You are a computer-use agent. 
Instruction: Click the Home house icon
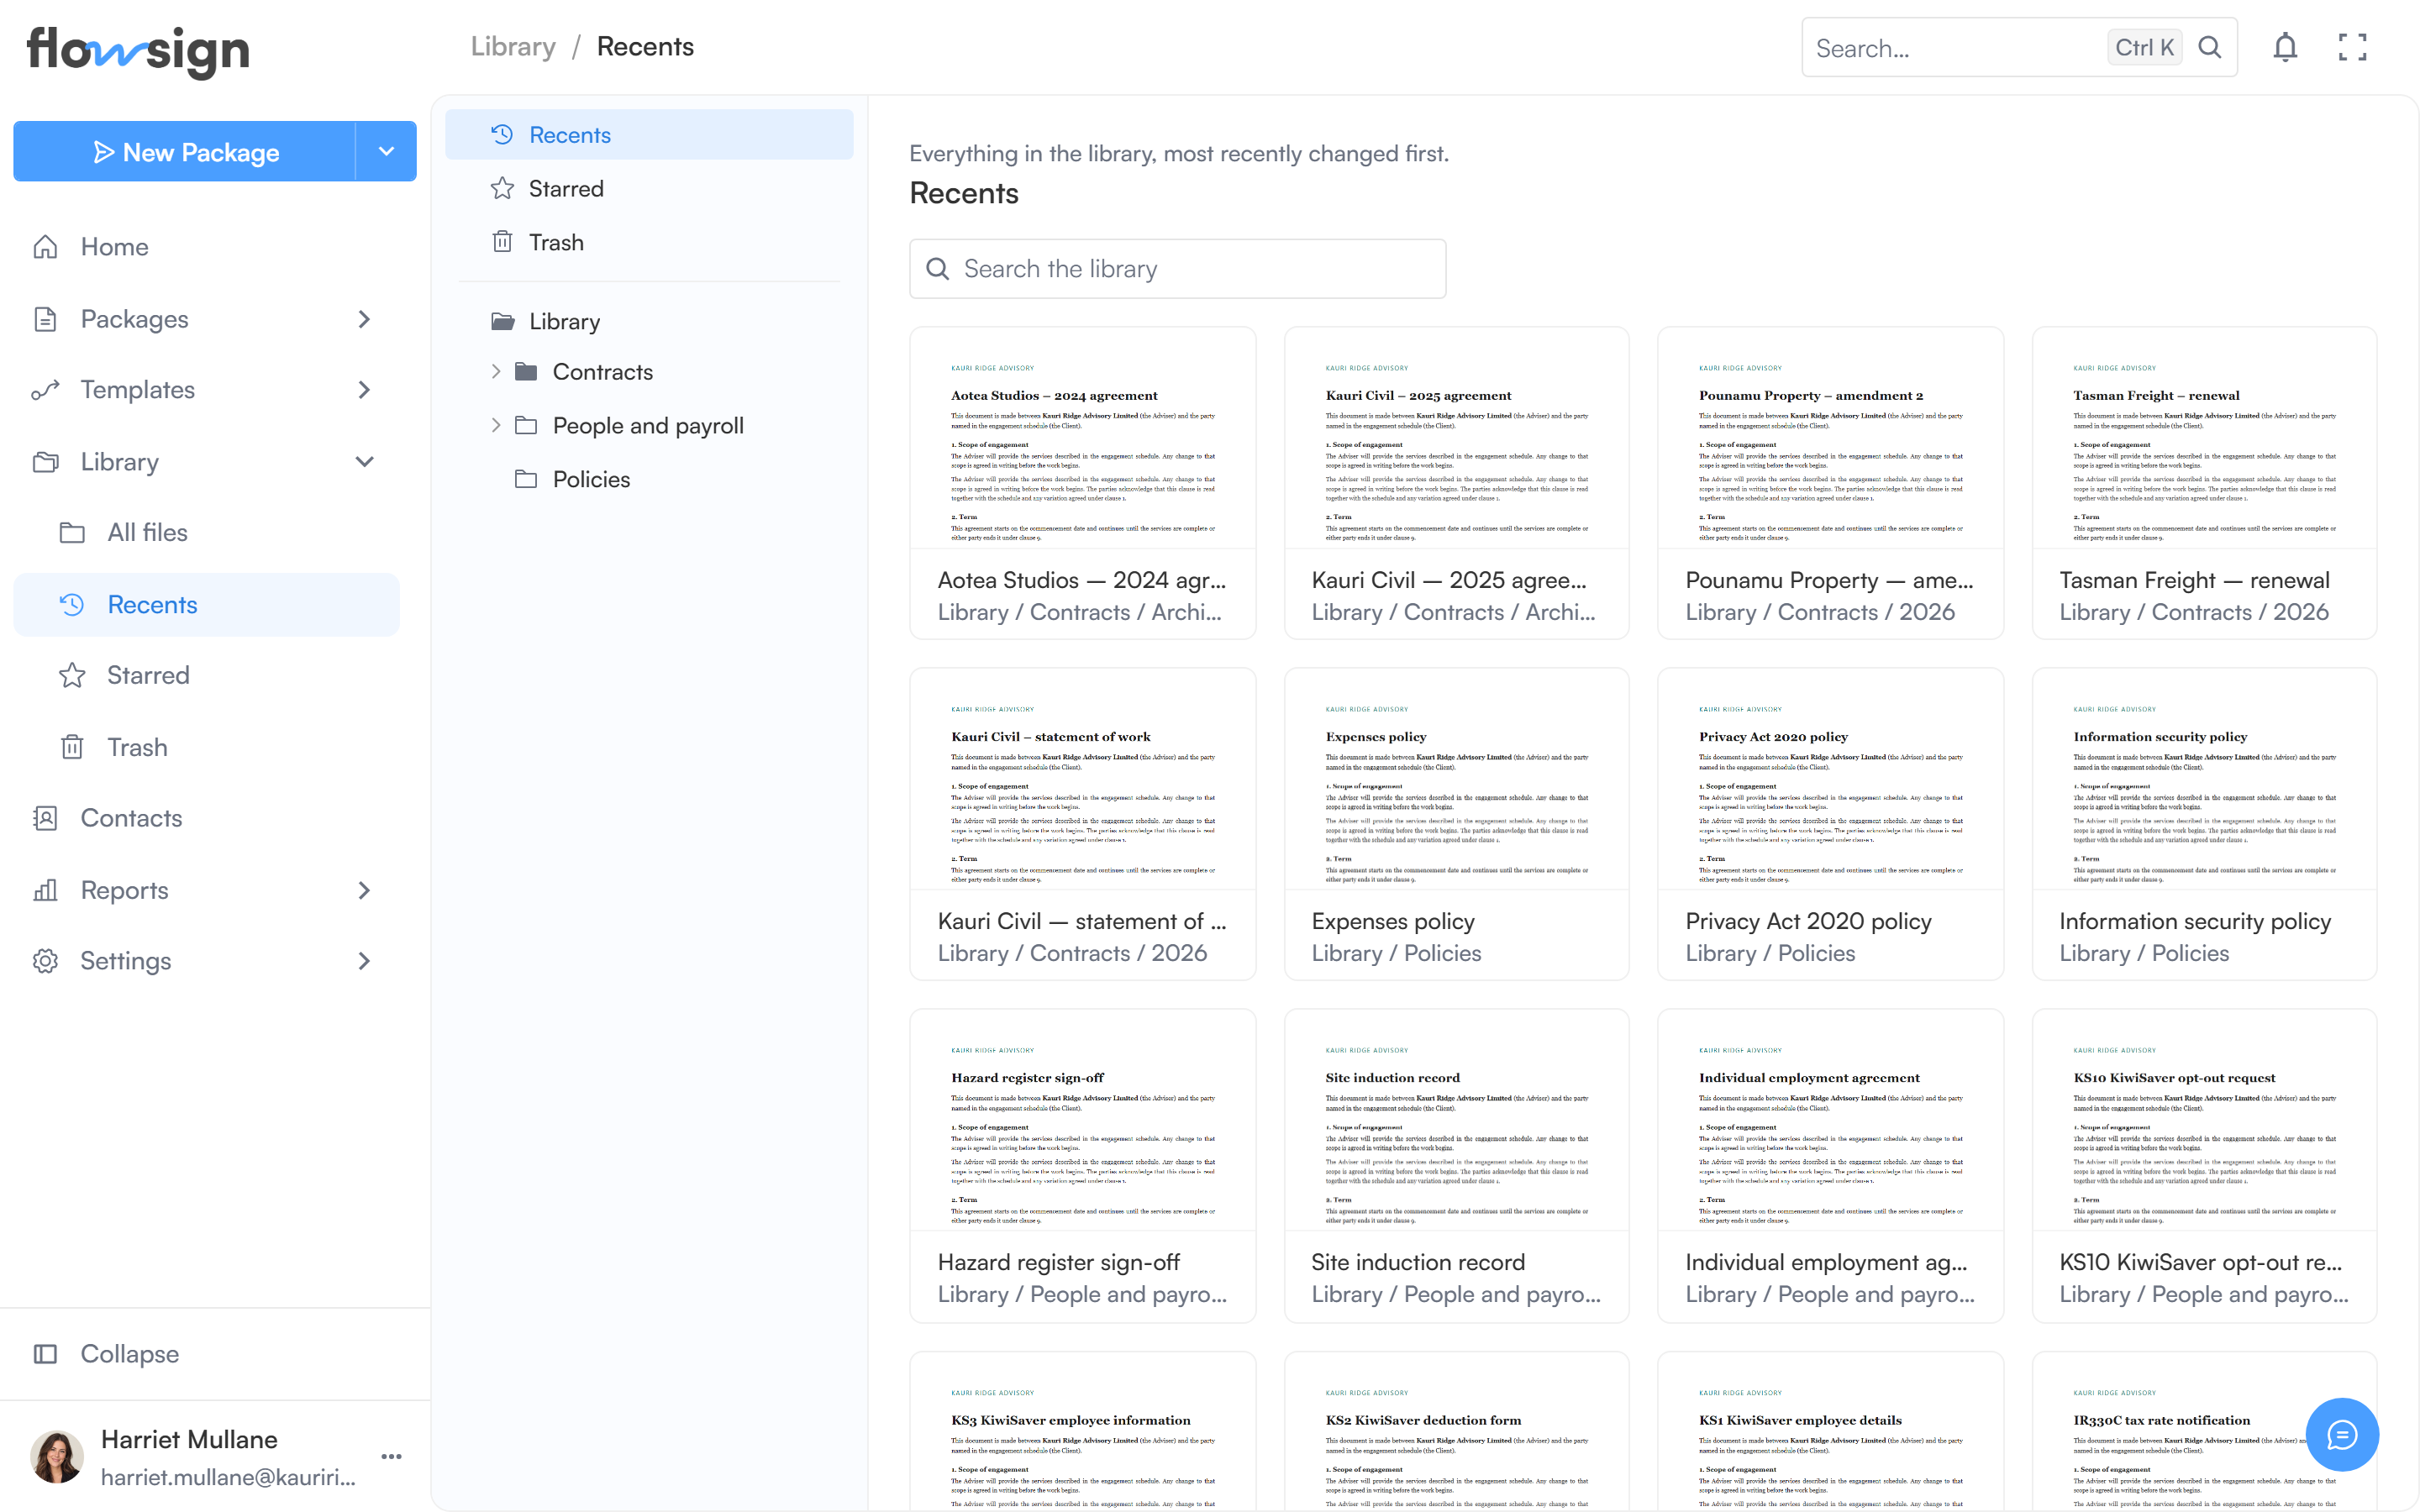[x=45, y=247]
